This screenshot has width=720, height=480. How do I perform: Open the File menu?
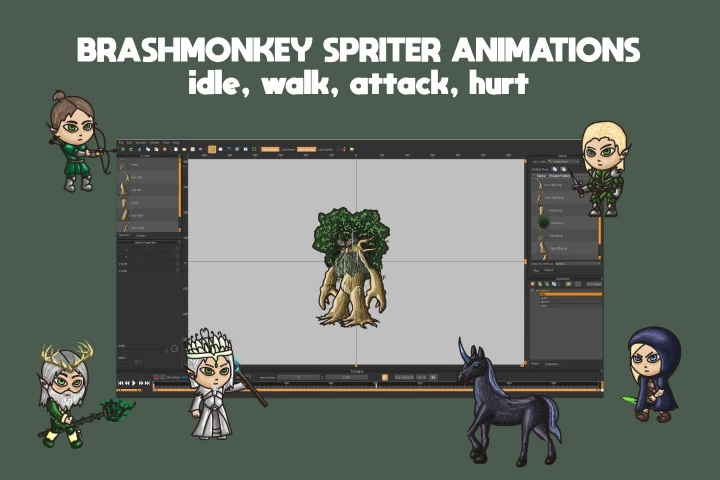point(121,143)
